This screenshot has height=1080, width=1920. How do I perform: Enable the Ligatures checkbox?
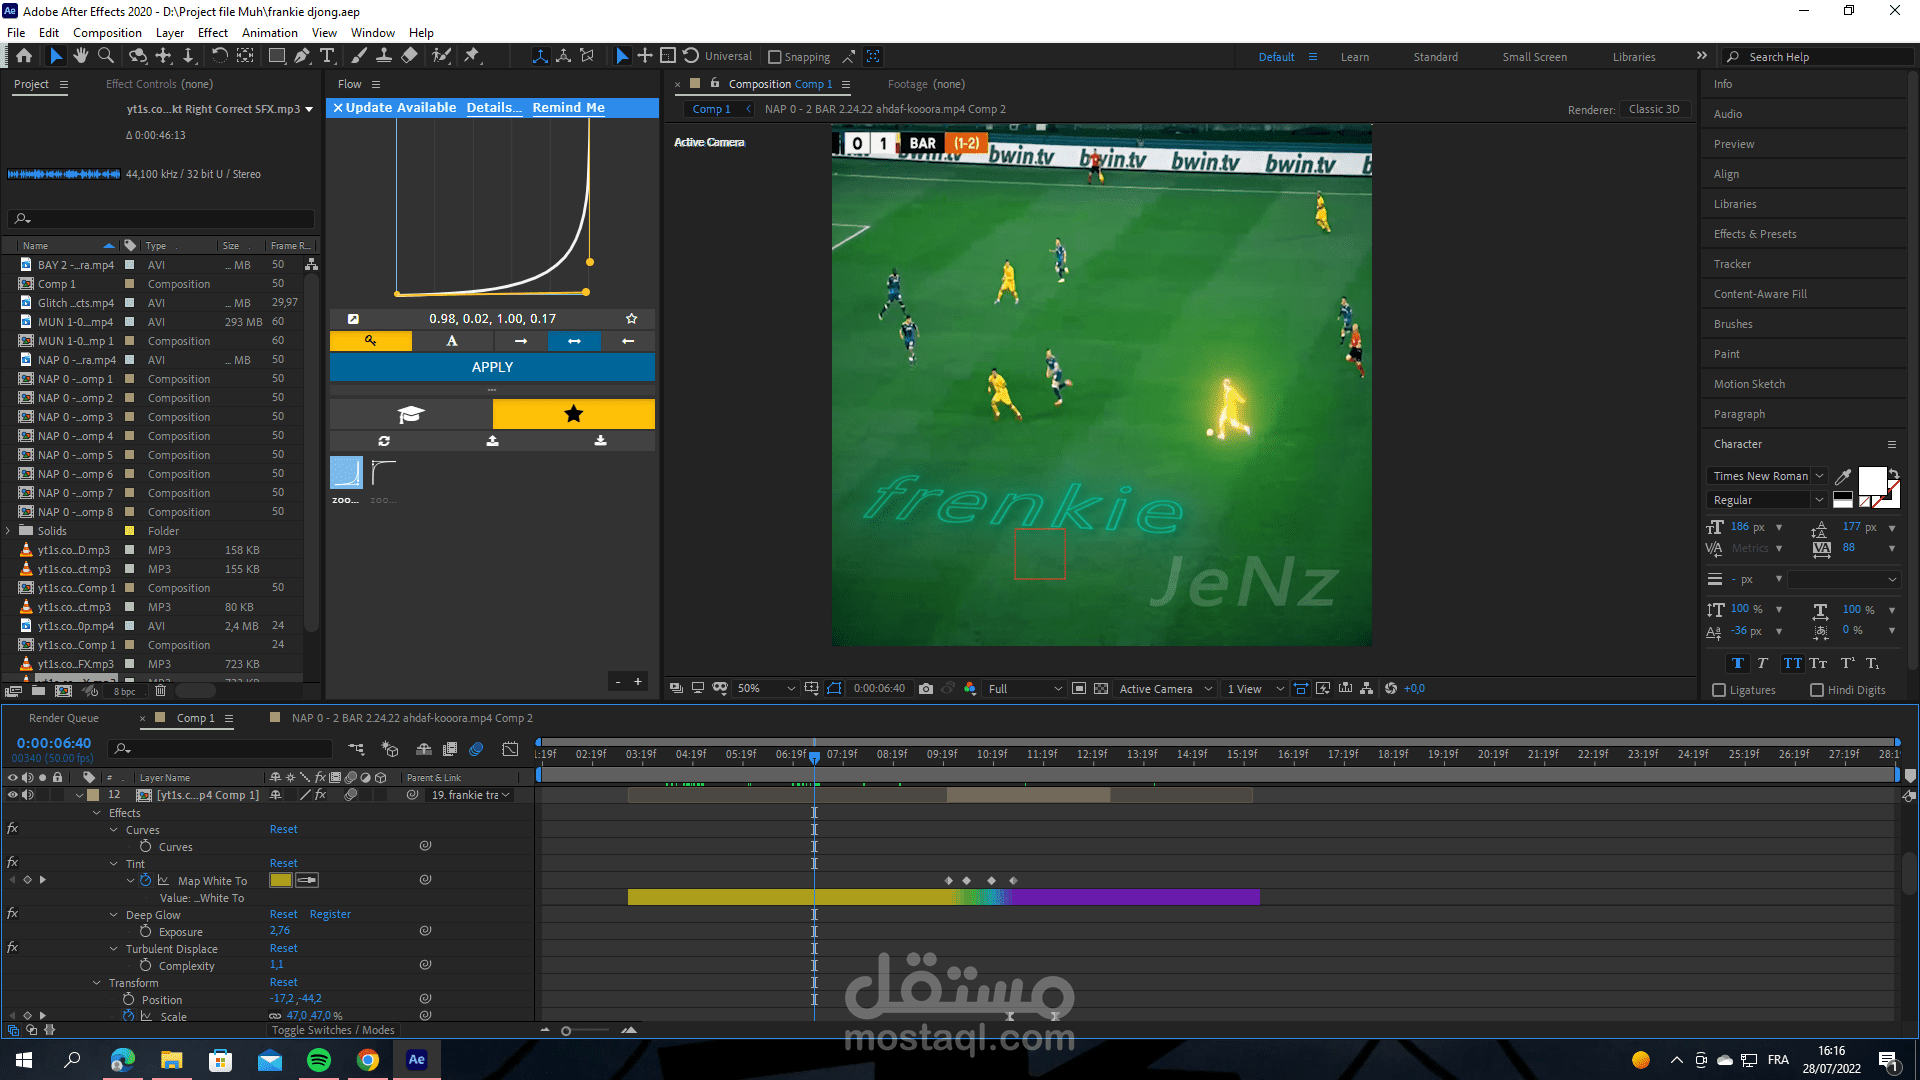click(1719, 690)
